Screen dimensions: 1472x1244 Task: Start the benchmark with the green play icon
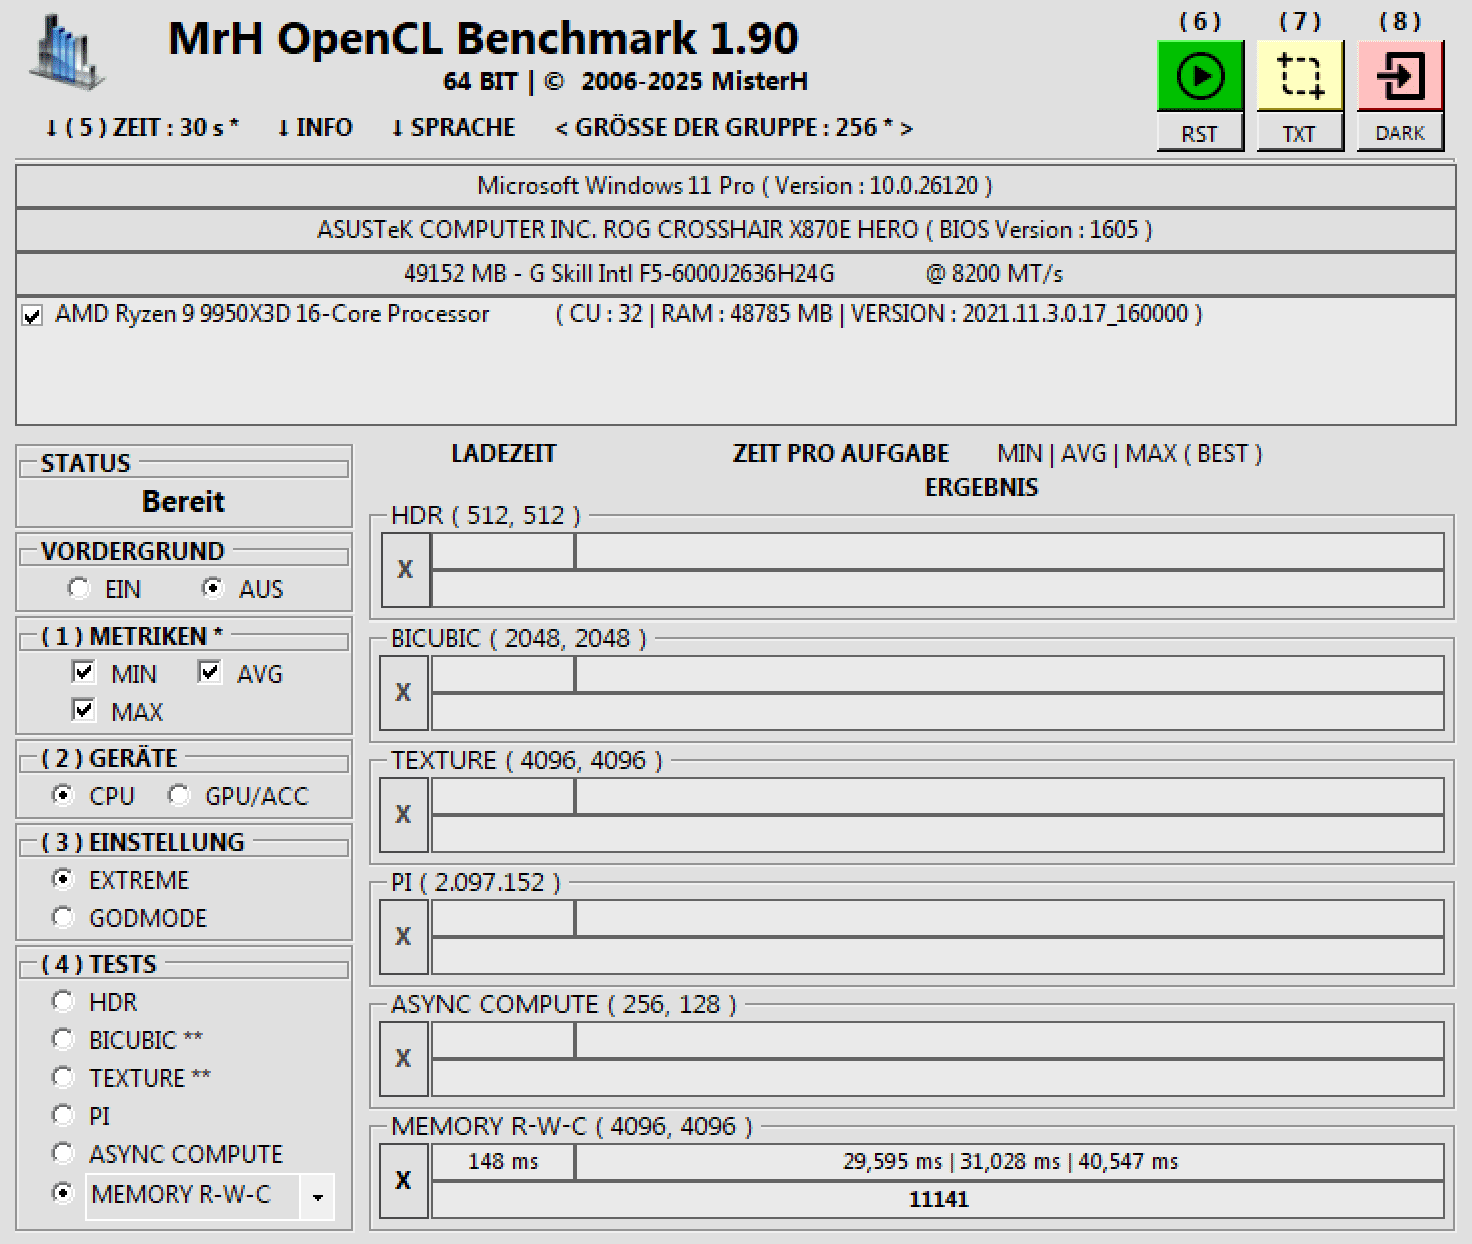click(1200, 76)
